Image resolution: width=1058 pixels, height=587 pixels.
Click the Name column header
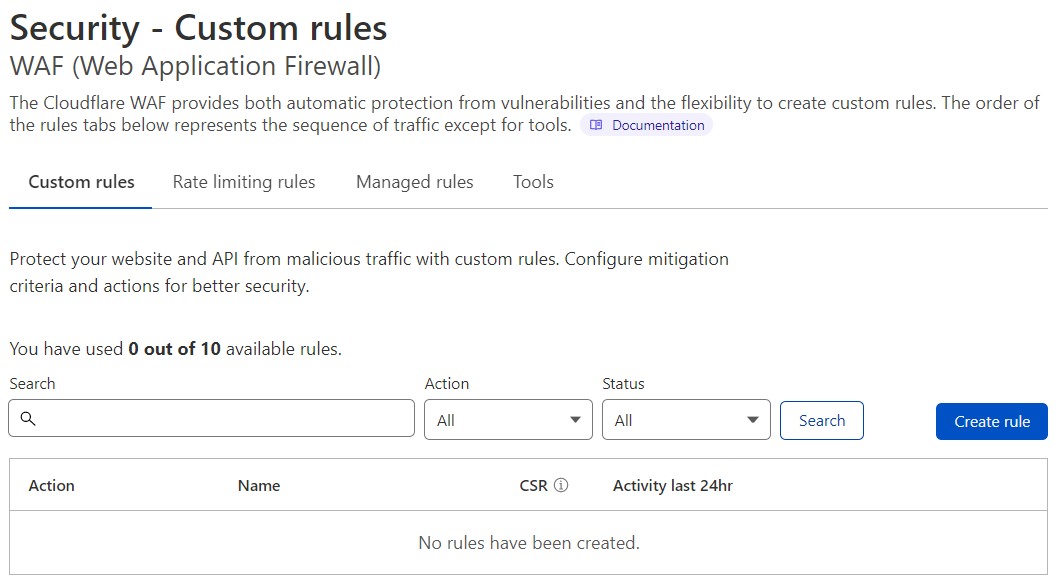click(x=258, y=485)
